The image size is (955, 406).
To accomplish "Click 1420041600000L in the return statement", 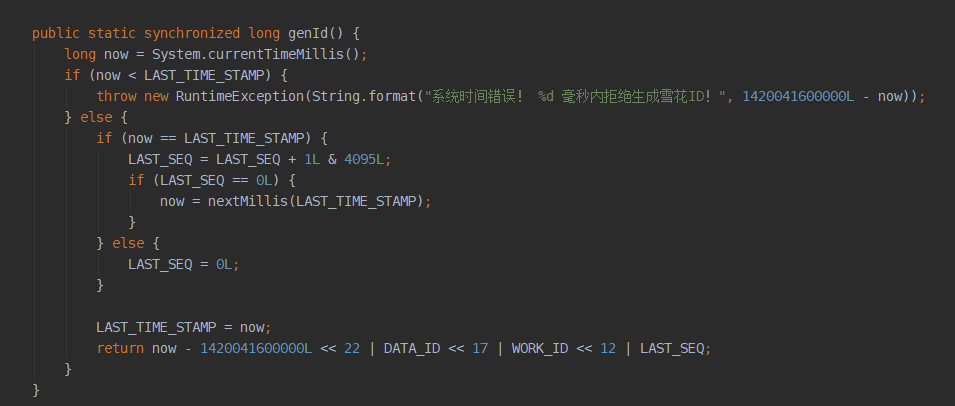I will (256, 348).
